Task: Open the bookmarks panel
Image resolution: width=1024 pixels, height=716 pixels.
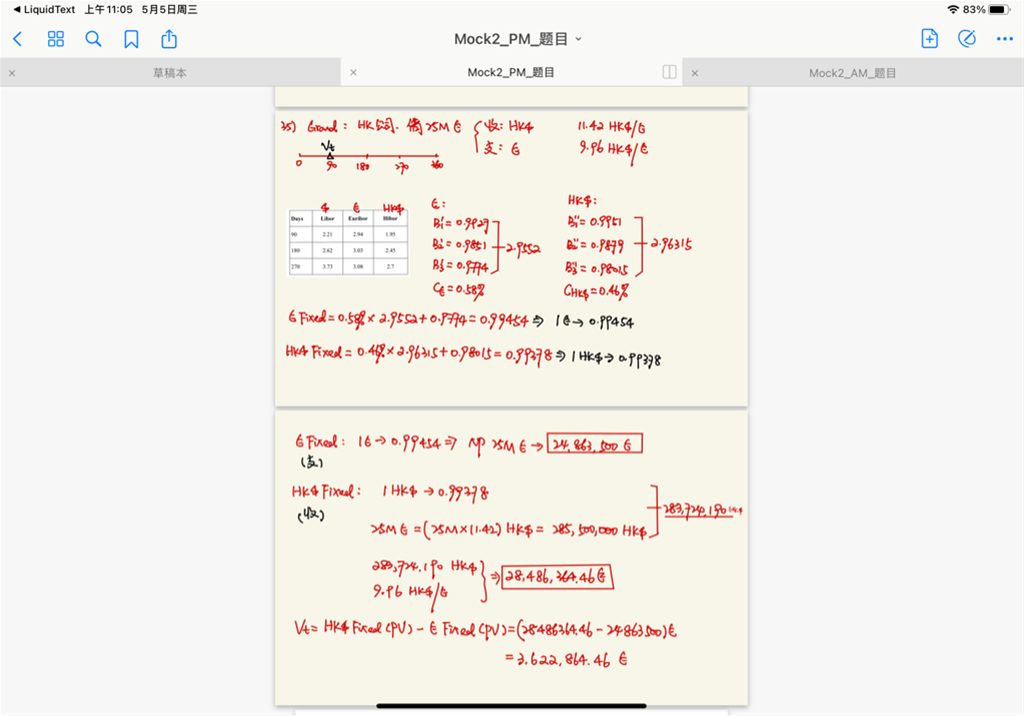Action: (131, 39)
